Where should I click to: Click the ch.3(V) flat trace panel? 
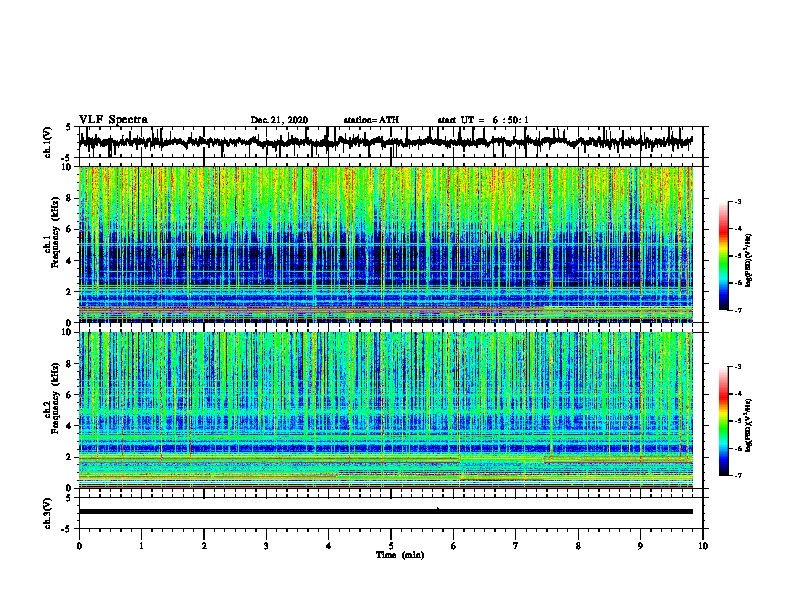(391, 513)
